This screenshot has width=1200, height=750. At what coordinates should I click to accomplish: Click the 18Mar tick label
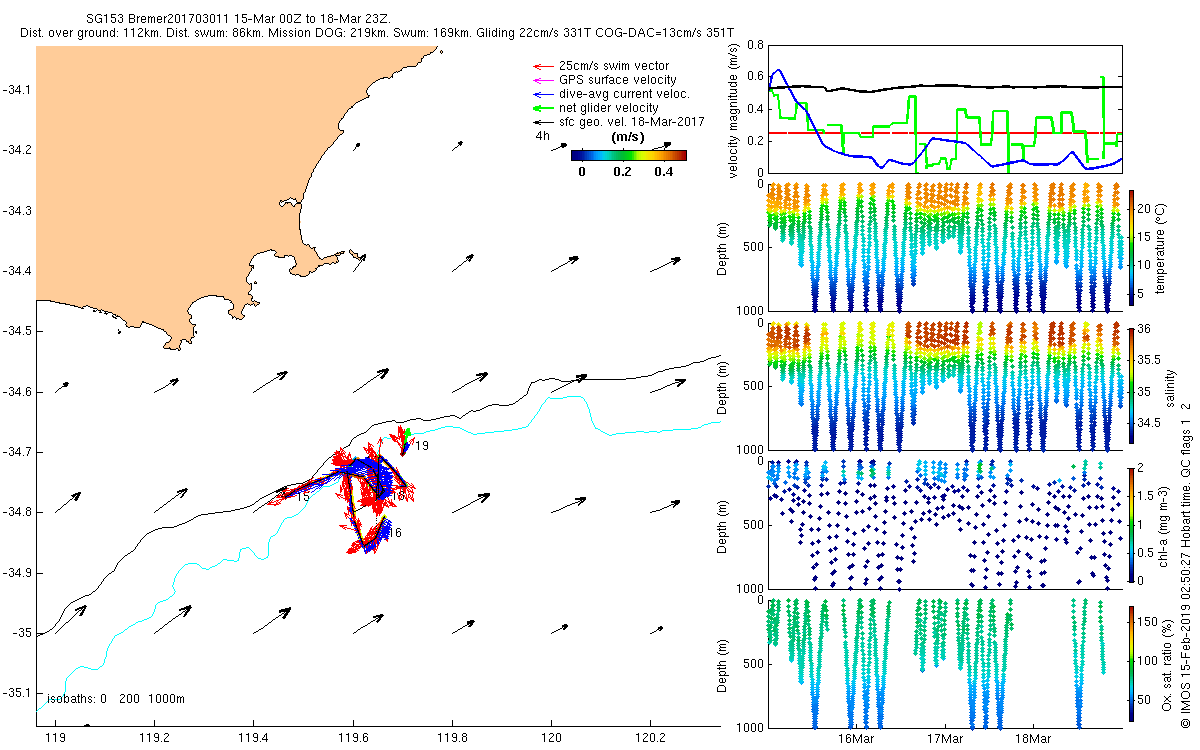click(x=1033, y=740)
